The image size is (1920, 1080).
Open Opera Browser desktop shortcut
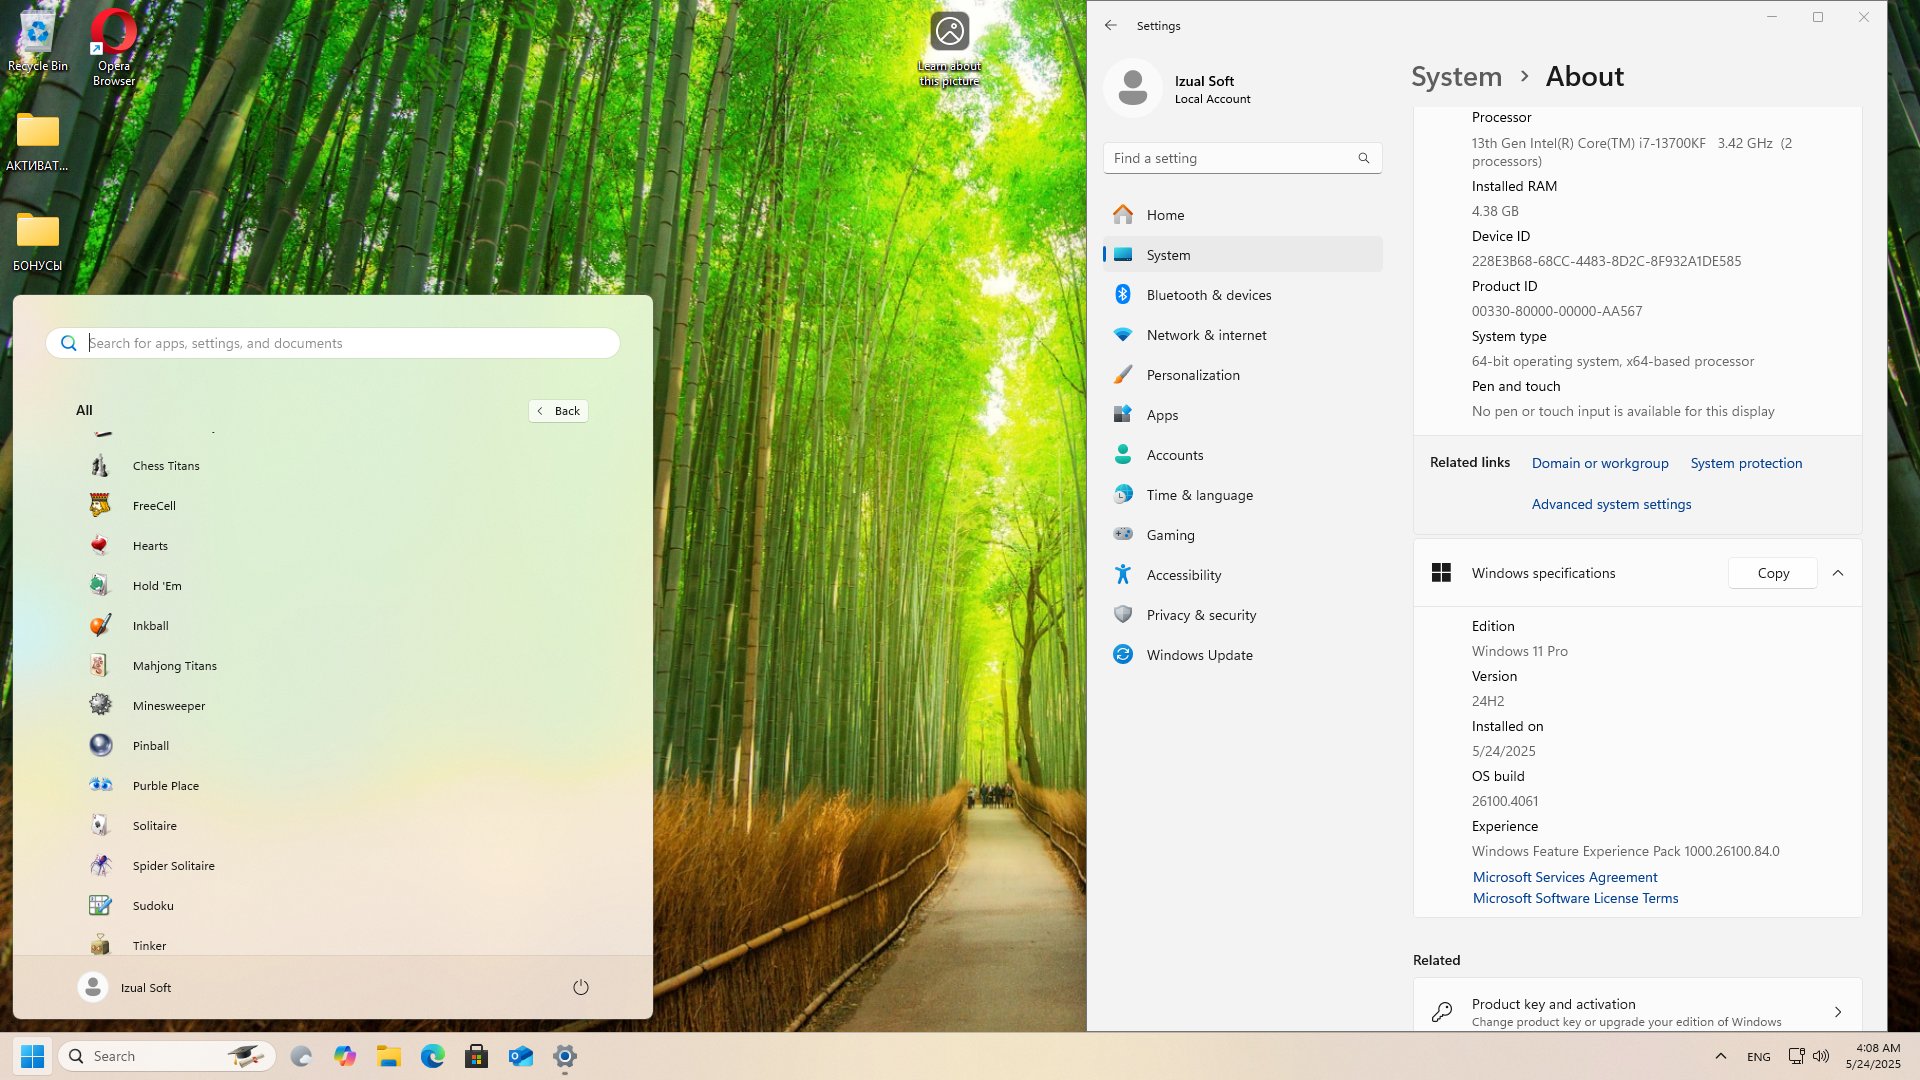(114, 47)
